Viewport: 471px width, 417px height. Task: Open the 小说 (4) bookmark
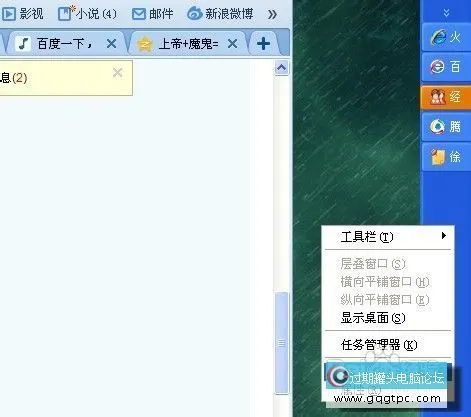click(87, 14)
